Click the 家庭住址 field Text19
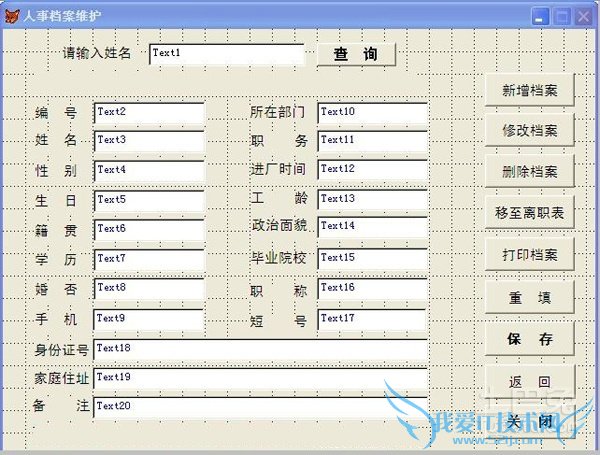 [260, 379]
